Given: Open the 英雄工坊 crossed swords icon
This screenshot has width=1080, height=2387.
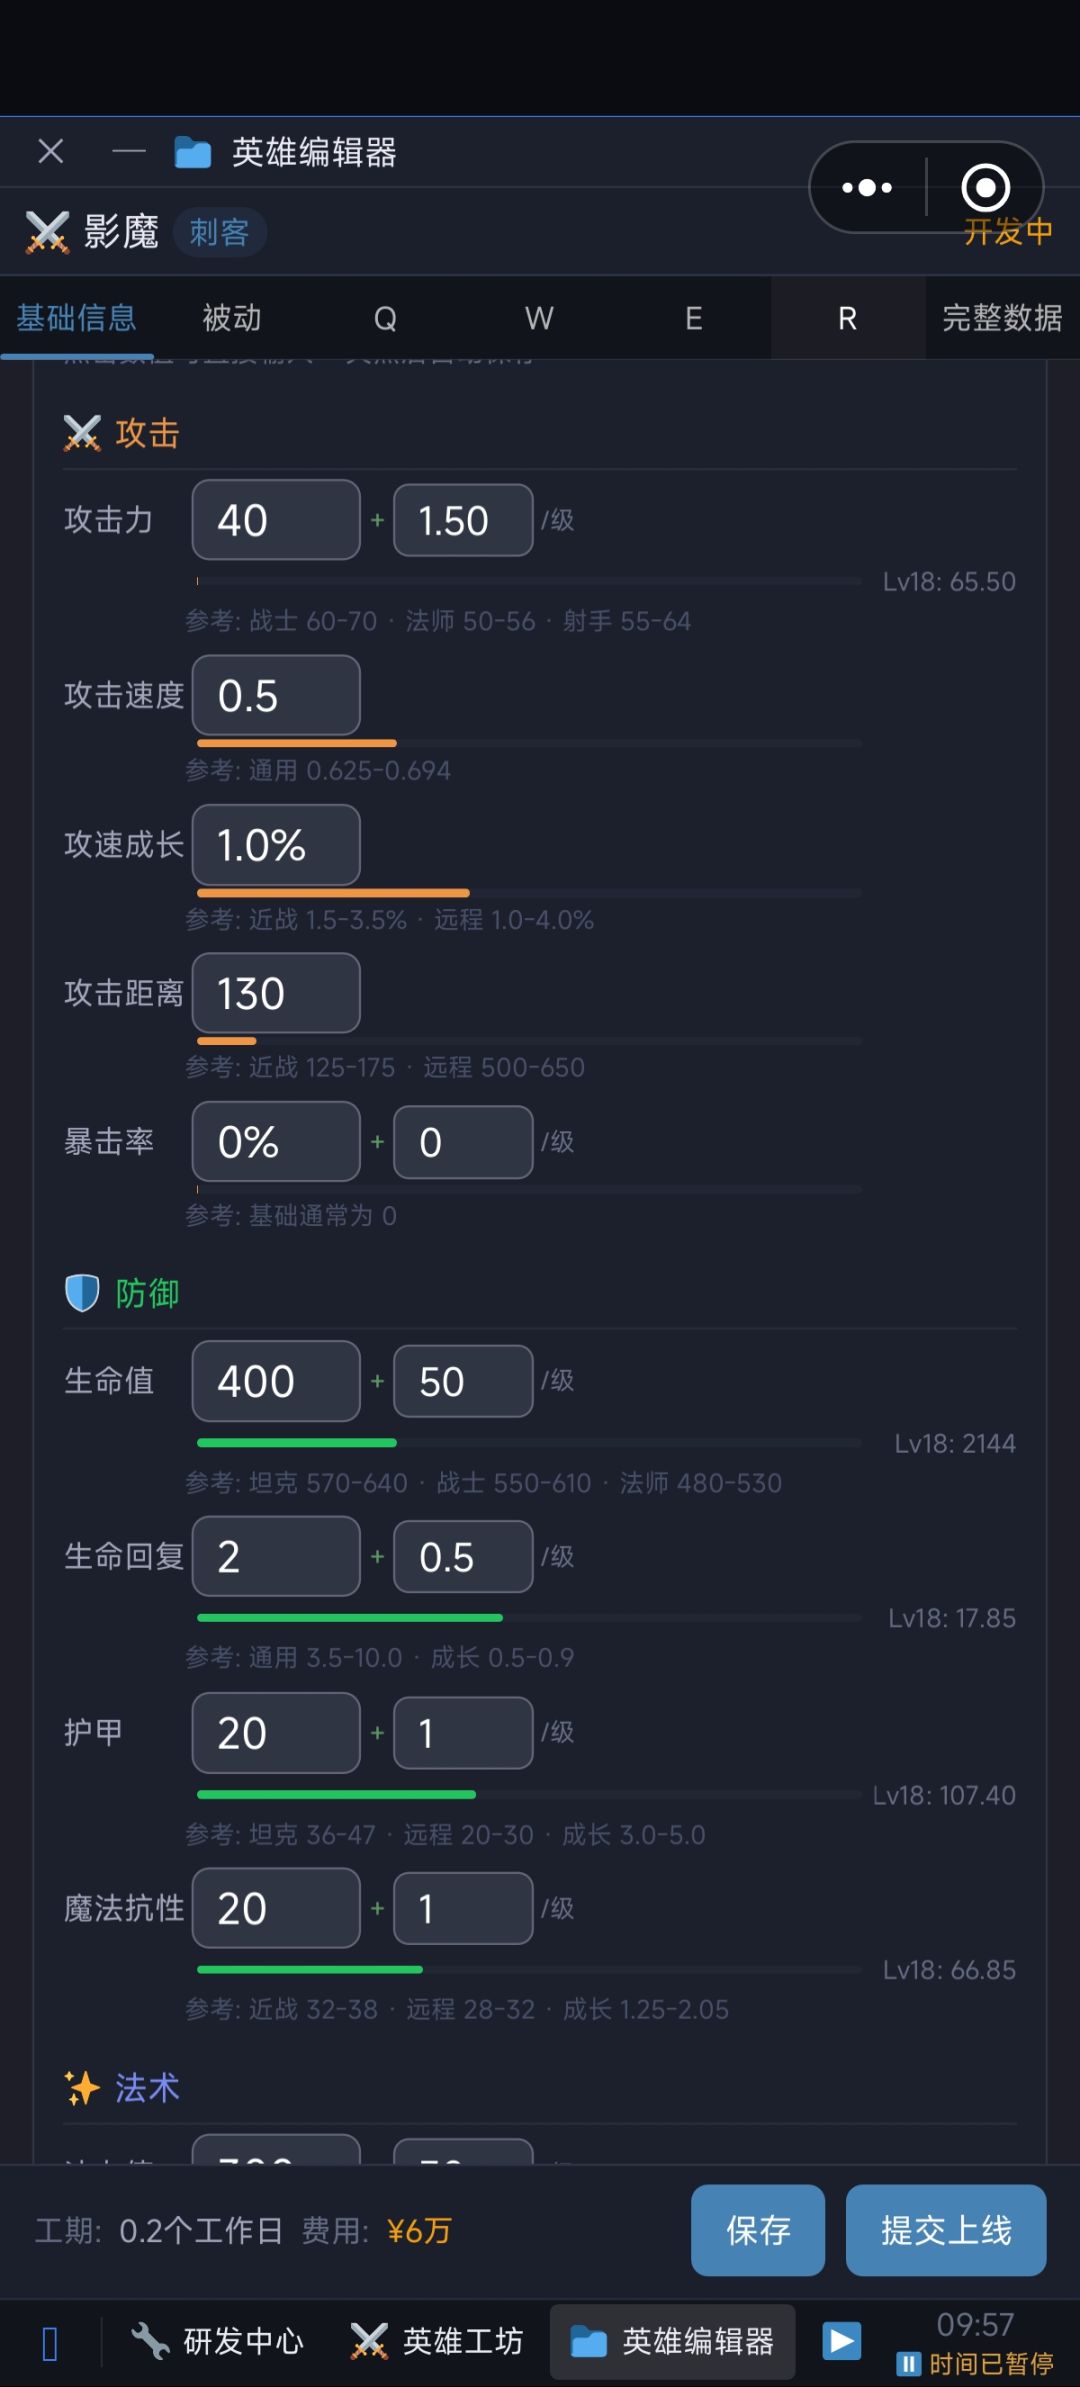Looking at the screenshot, I should tap(369, 2340).
